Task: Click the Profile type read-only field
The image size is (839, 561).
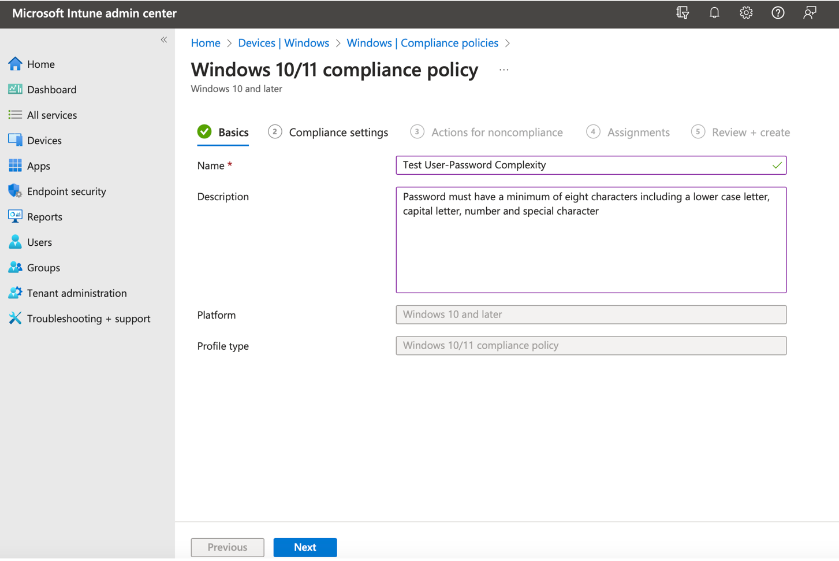Action: pos(591,345)
